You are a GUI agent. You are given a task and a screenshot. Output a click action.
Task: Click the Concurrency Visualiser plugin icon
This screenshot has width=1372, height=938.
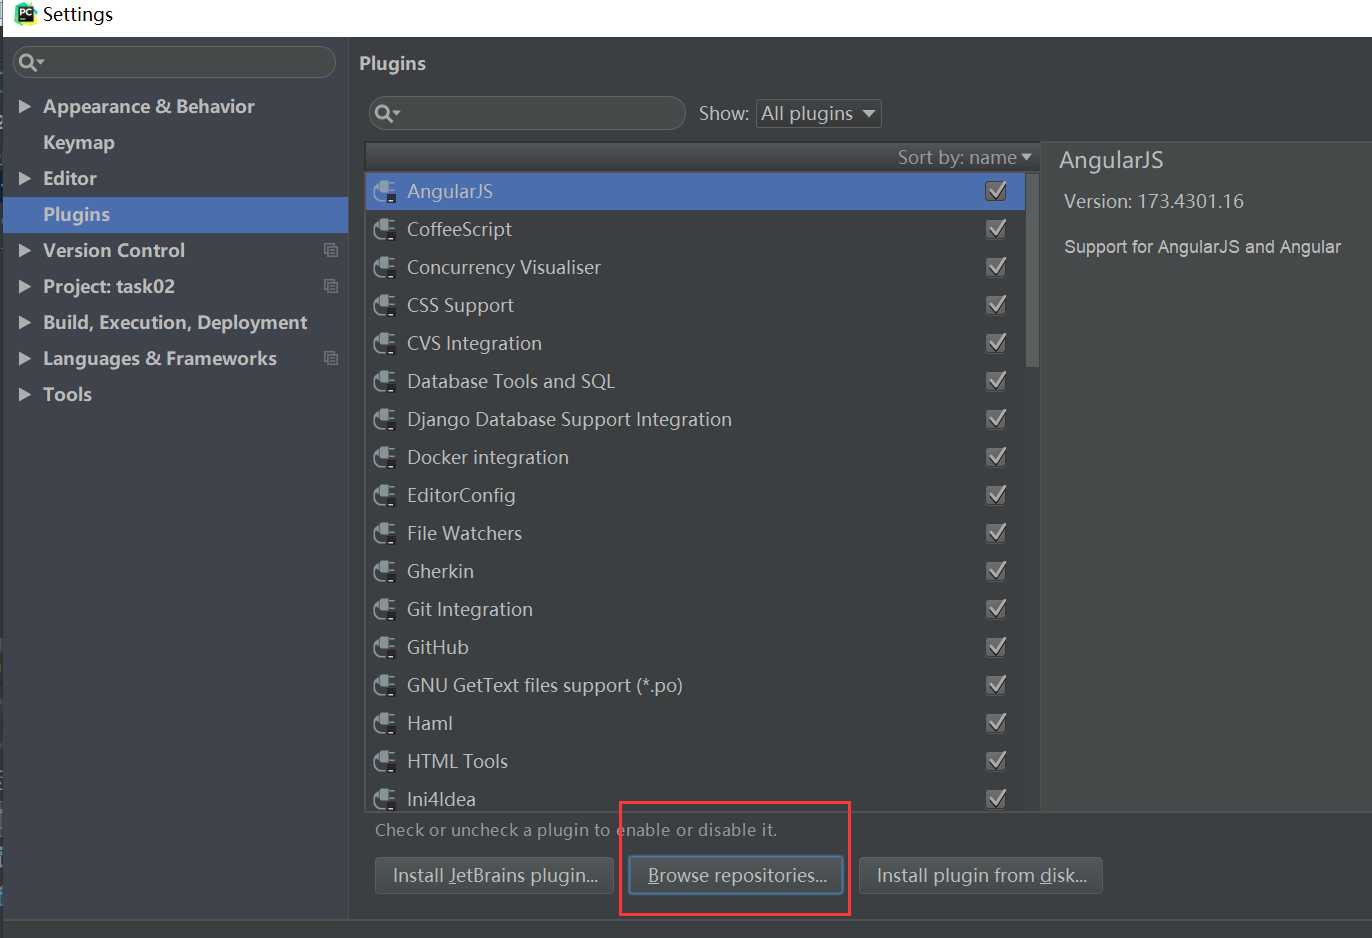coord(385,268)
